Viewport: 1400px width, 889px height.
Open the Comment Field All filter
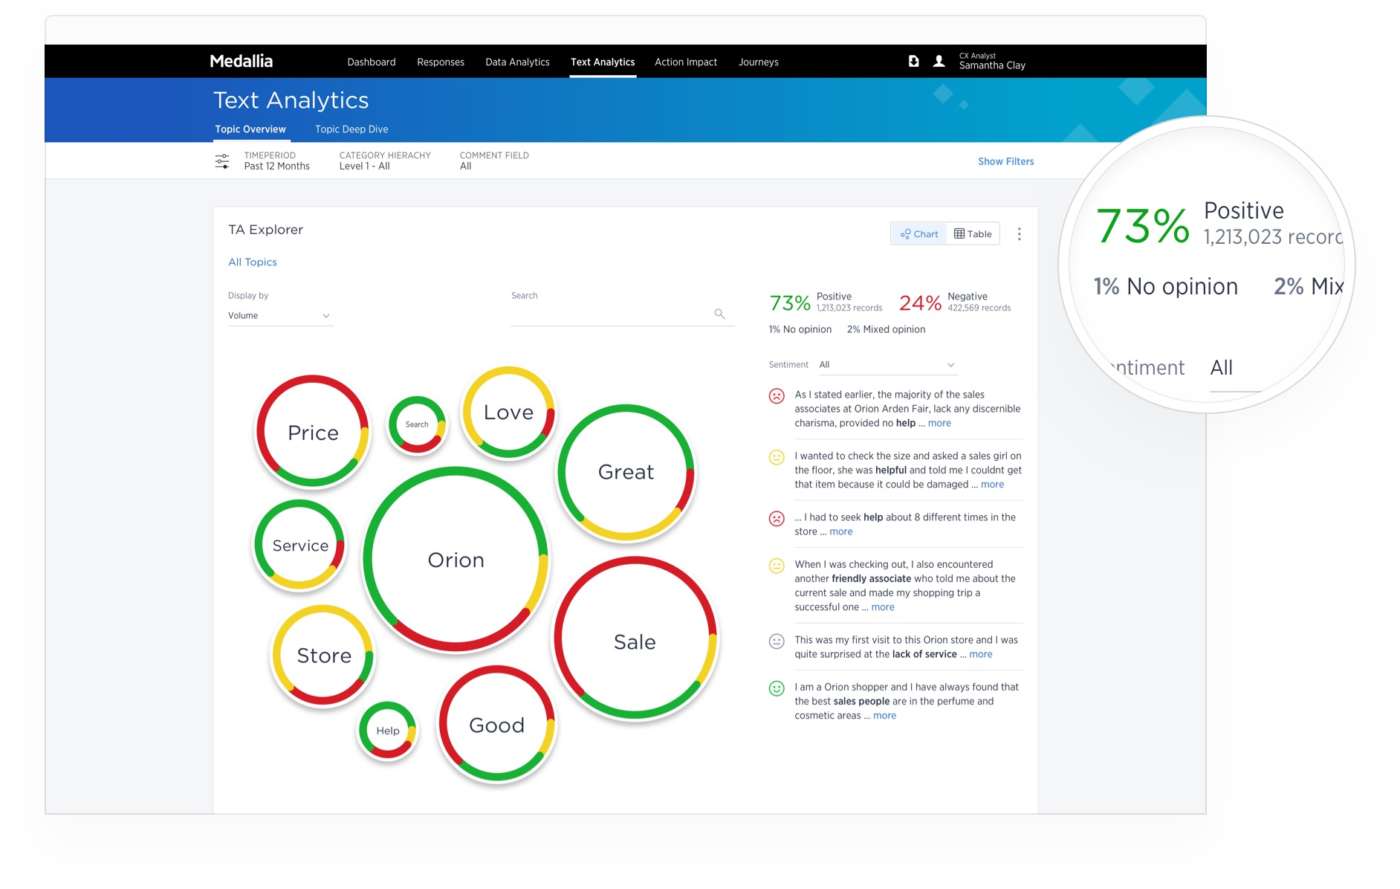(x=494, y=161)
